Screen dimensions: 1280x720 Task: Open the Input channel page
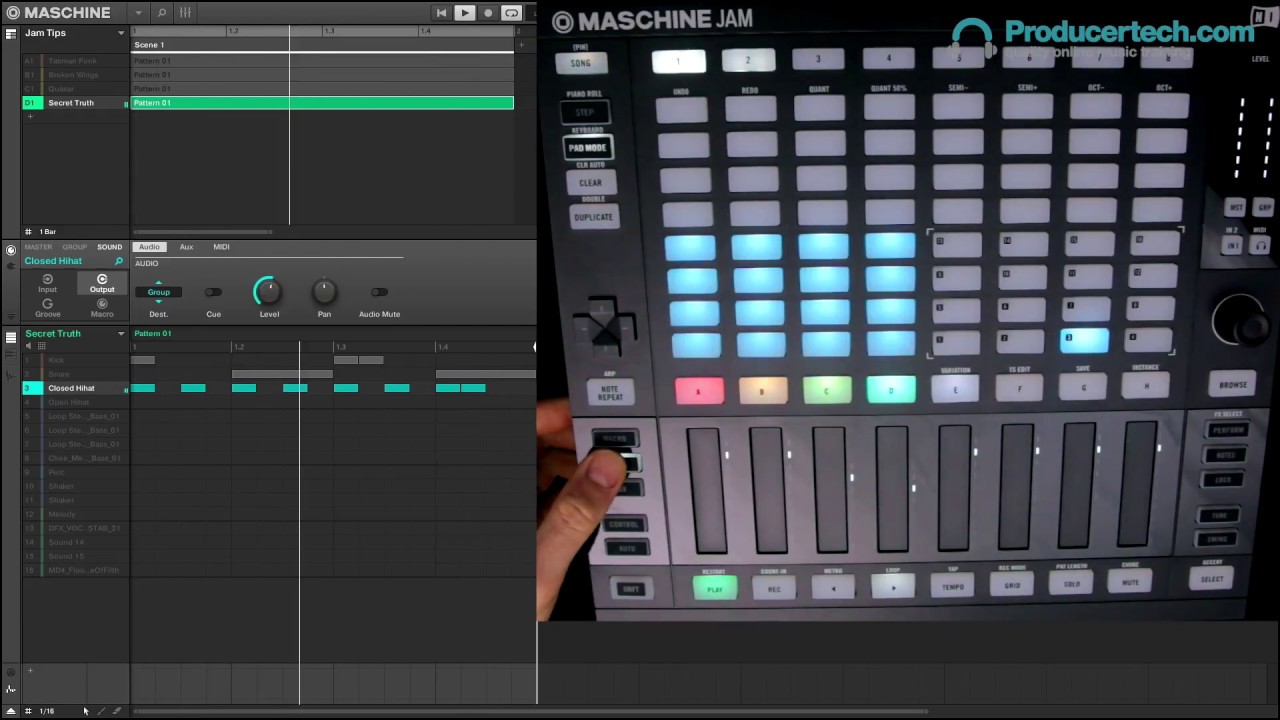coord(47,284)
